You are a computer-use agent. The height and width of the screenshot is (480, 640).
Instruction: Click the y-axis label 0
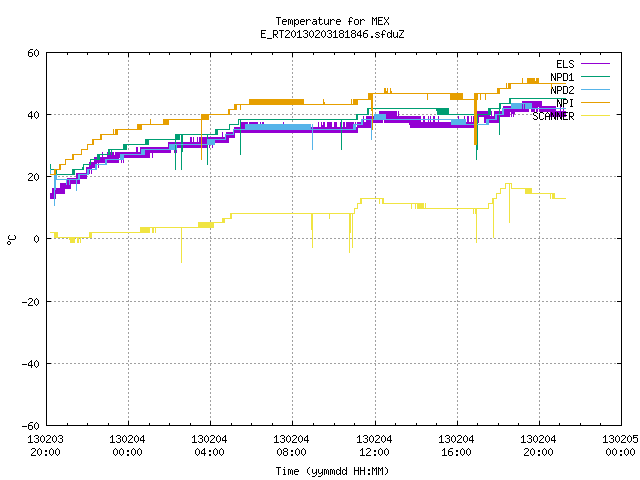tap(37, 239)
